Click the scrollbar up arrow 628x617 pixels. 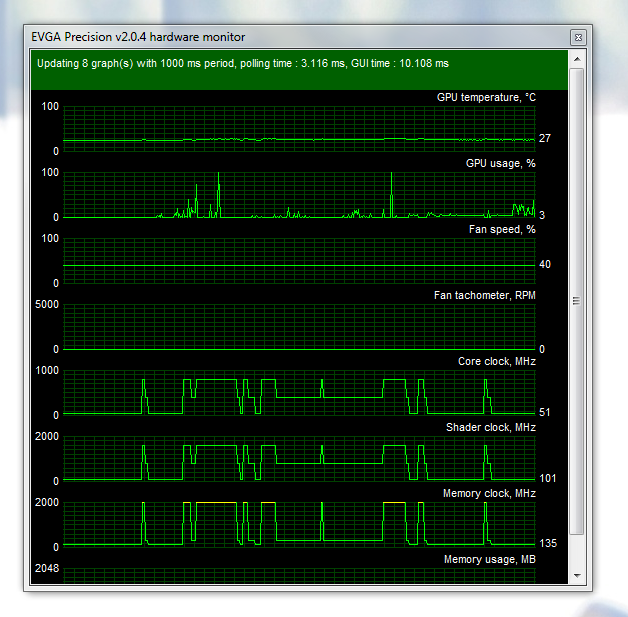pyautogui.click(x=577, y=59)
